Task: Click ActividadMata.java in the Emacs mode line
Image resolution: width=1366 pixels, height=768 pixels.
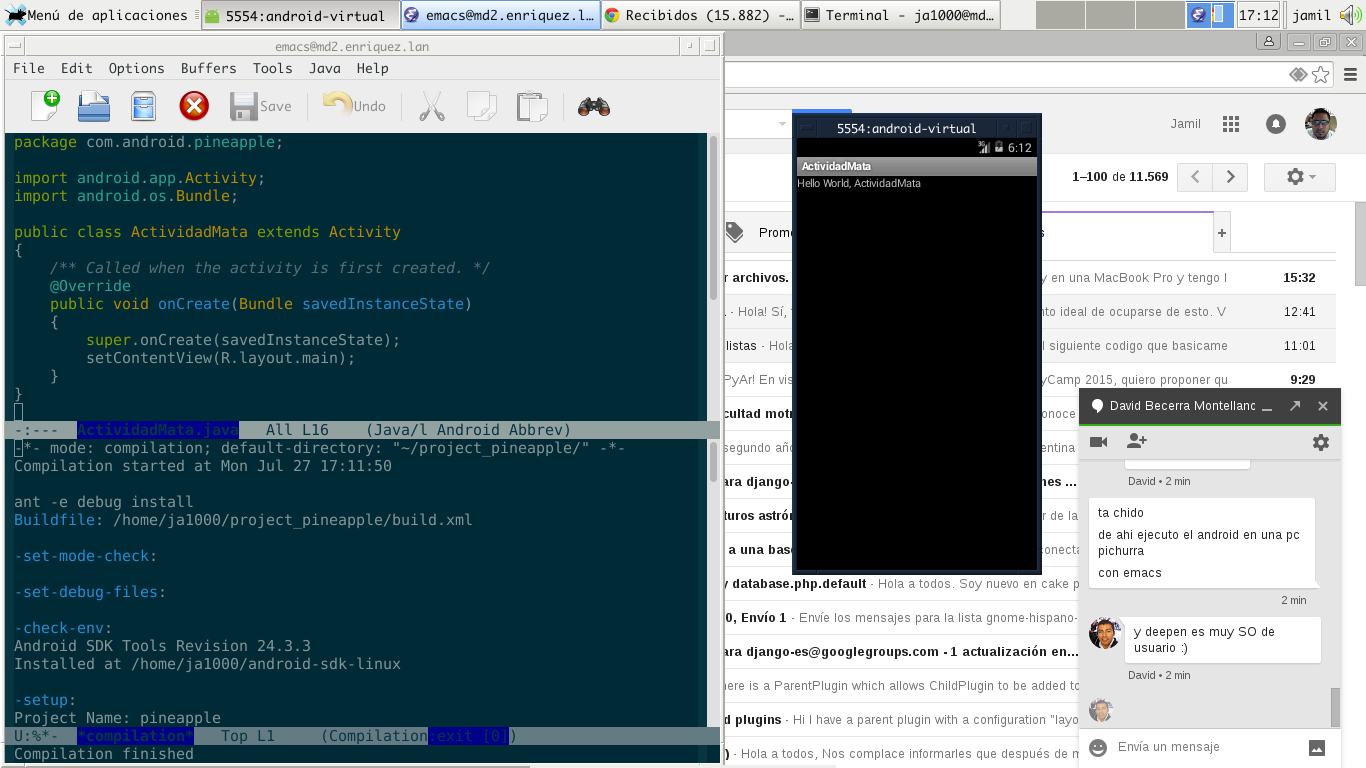Action: 158,430
